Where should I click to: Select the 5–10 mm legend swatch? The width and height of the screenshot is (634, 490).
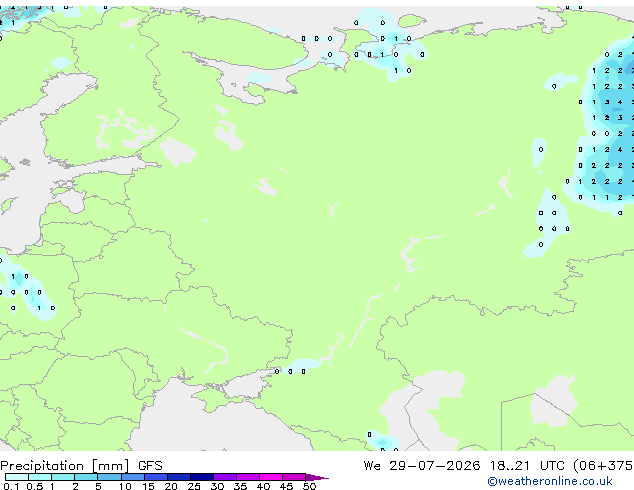[x=109, y=477]
